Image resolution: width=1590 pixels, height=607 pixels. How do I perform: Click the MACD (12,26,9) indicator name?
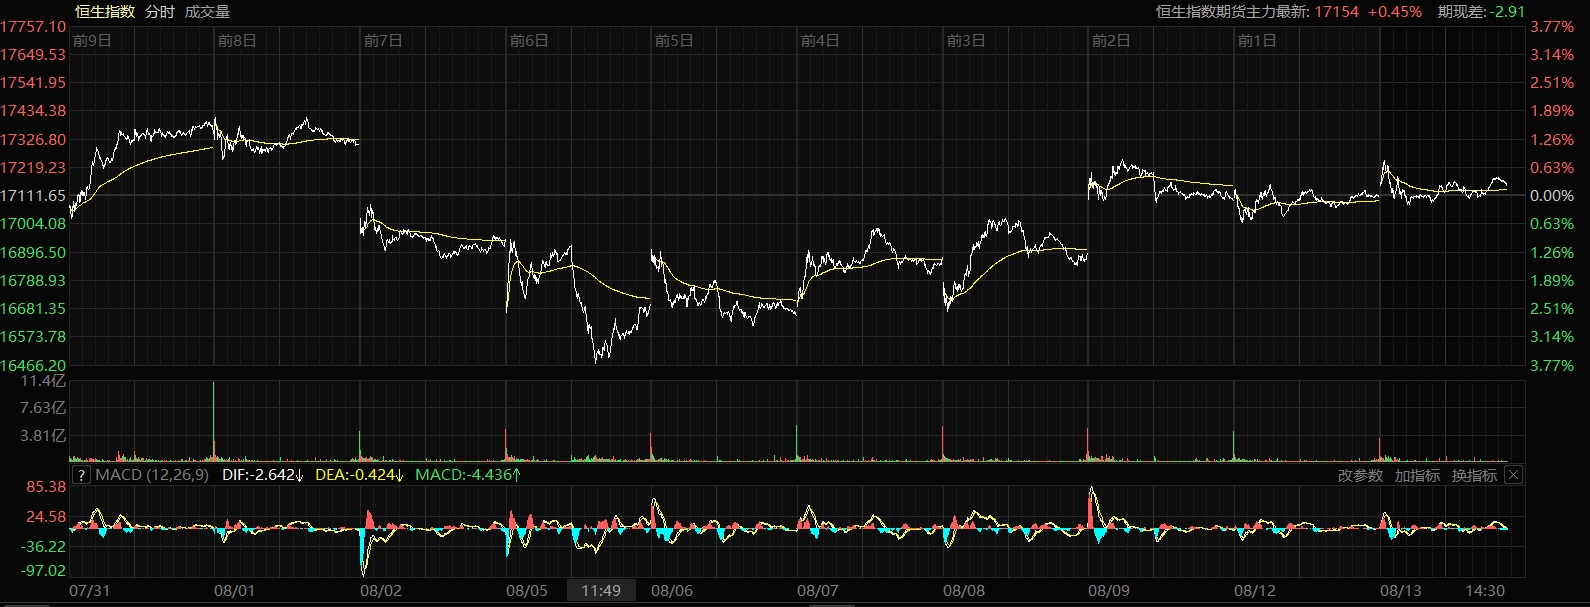(152, 475)
